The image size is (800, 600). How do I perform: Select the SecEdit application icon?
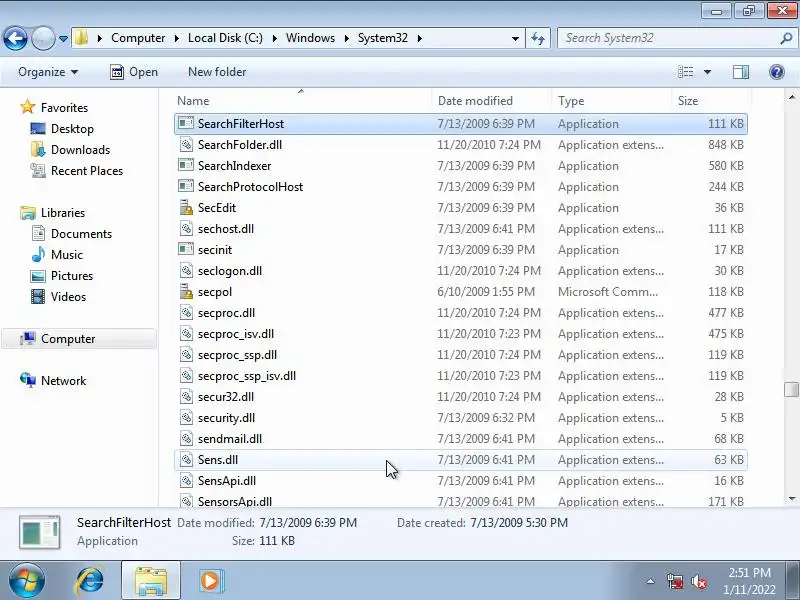pos(186,207)
